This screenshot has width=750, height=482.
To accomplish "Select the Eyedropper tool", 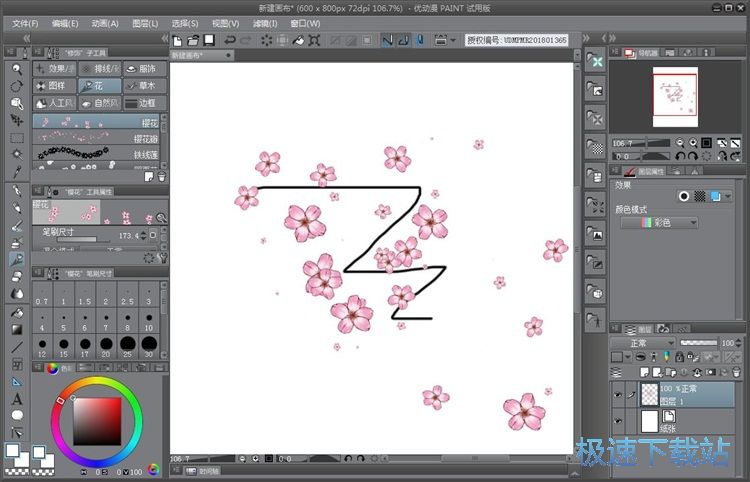I will 17,172.
